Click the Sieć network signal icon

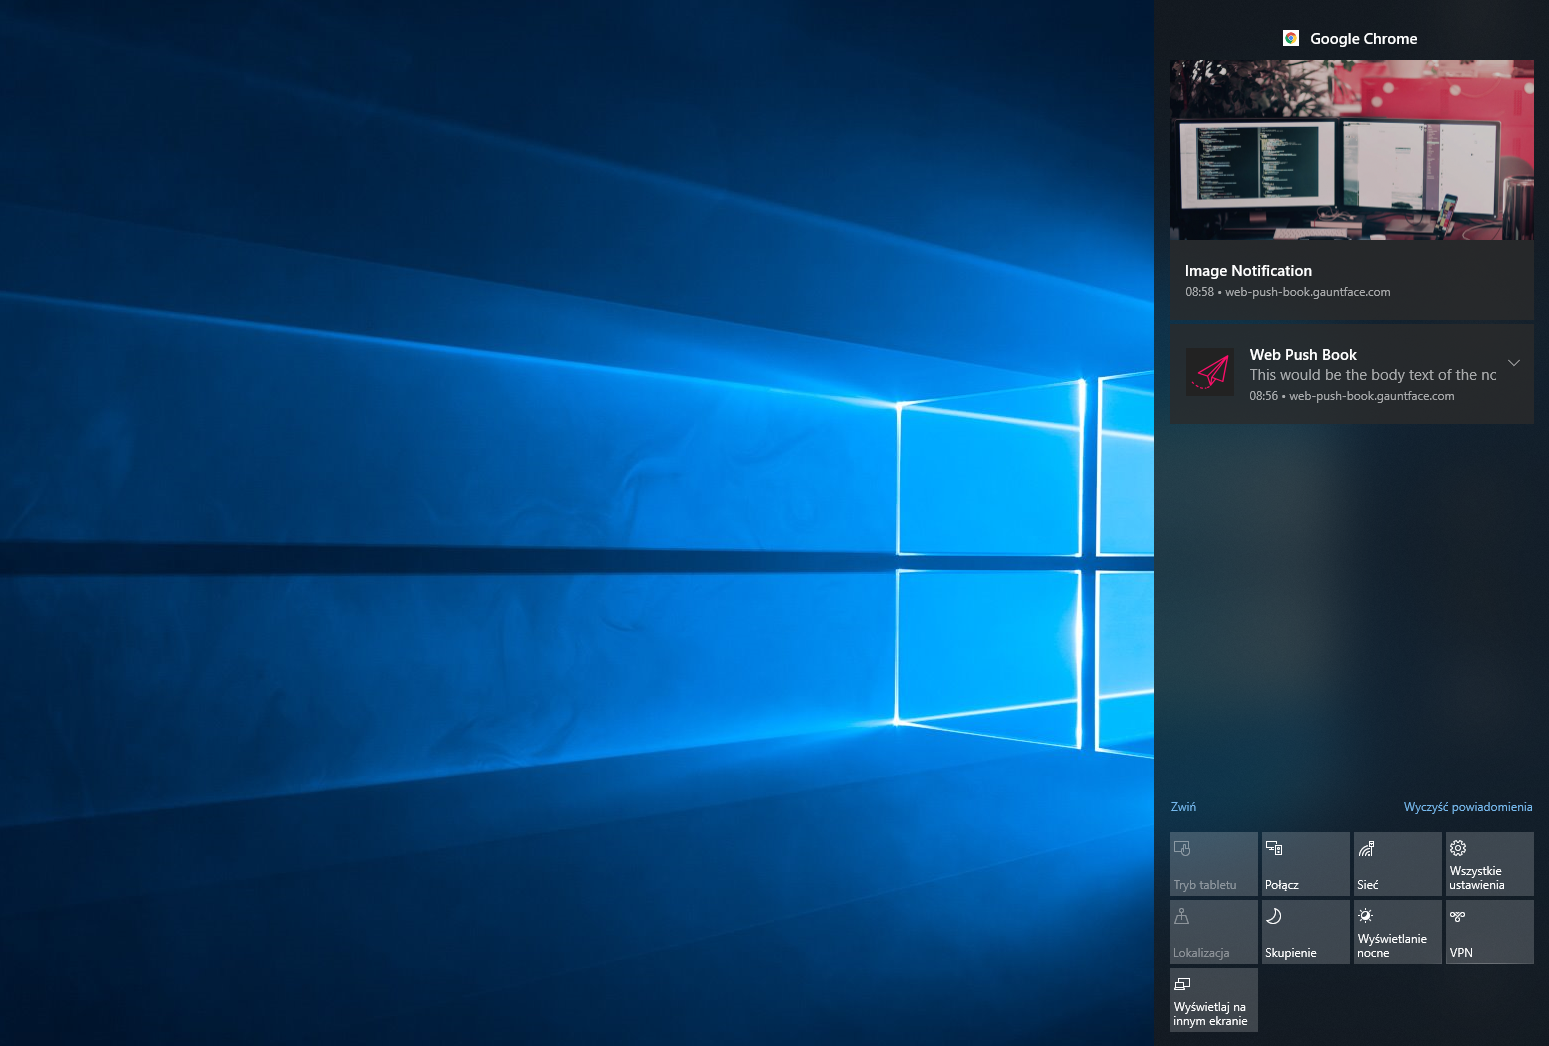(x=1366, y=848)
